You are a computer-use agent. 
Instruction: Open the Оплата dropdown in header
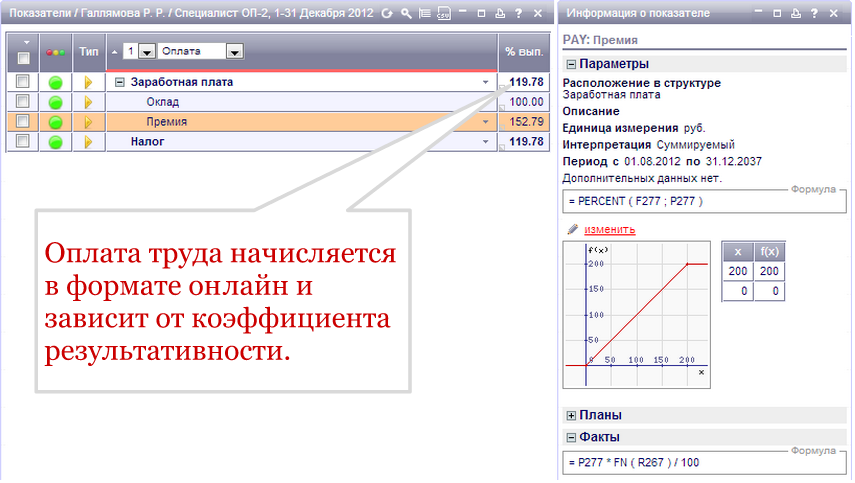[234, 52]
